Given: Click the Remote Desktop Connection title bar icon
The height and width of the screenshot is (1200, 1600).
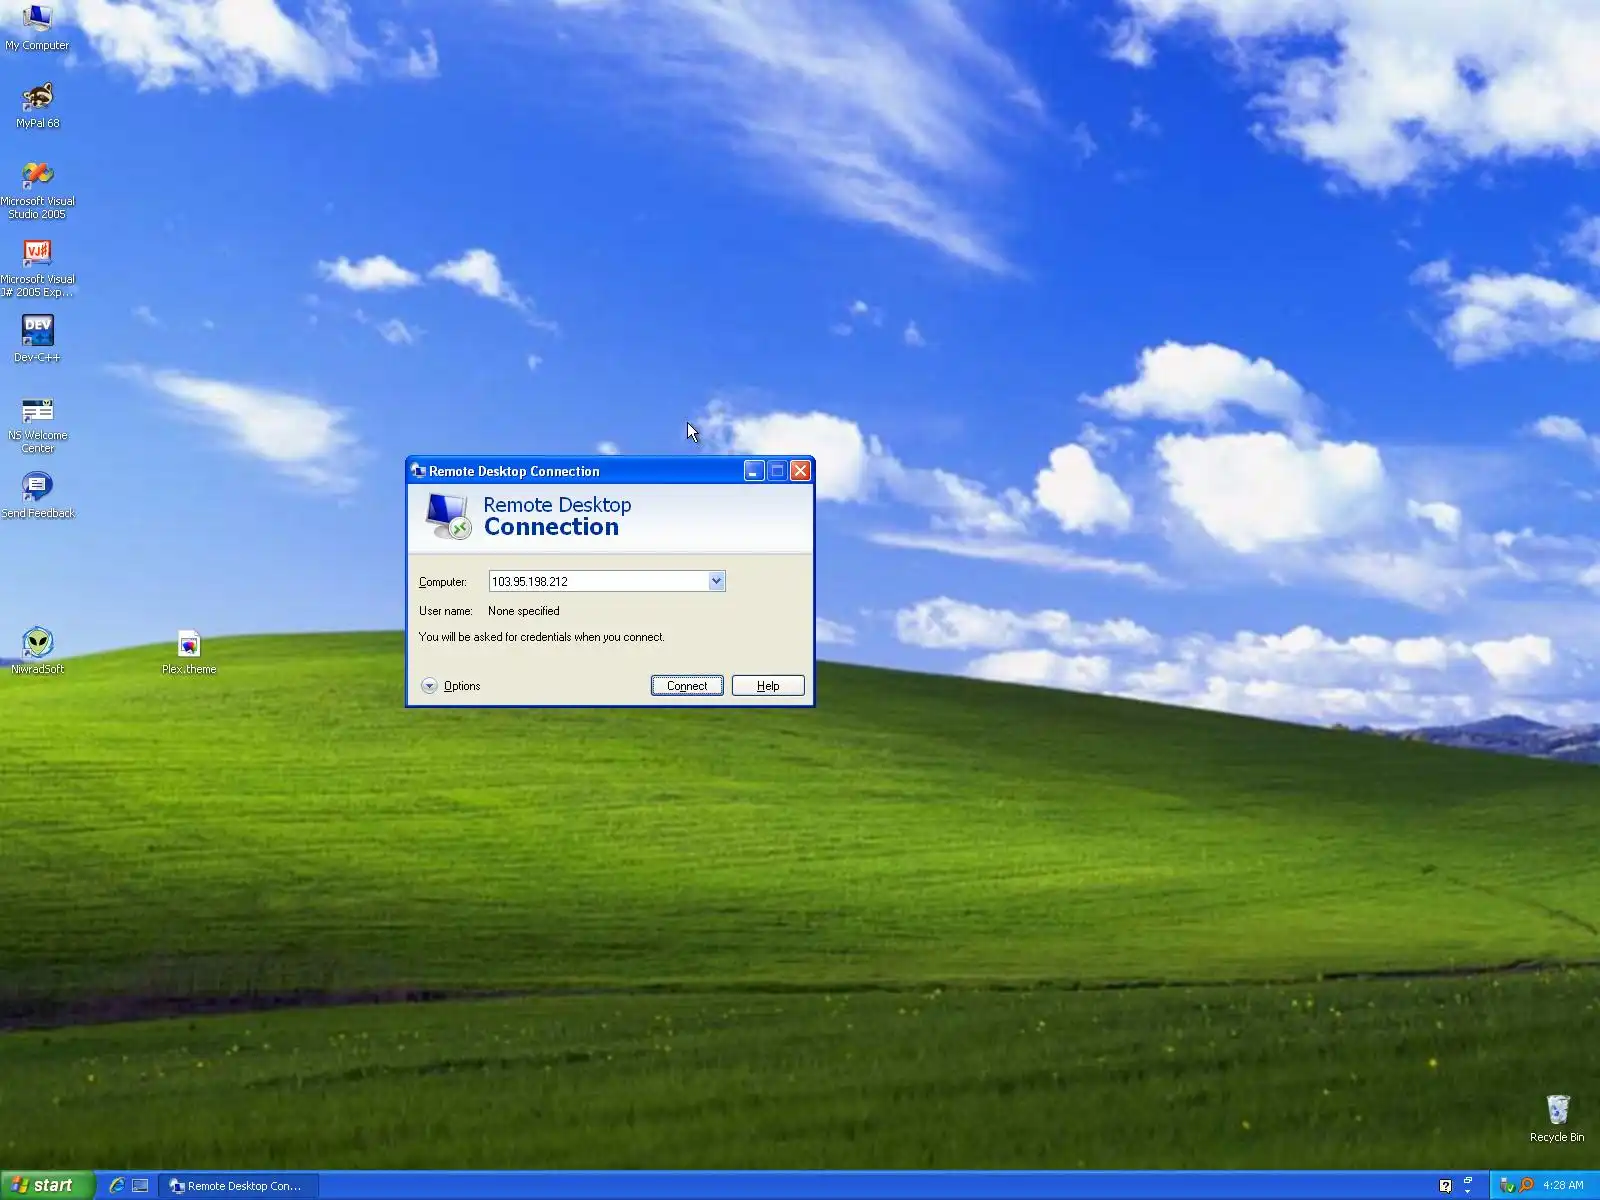Looking at the screenshot, I should pyautogui.click(x=418, y=471).
